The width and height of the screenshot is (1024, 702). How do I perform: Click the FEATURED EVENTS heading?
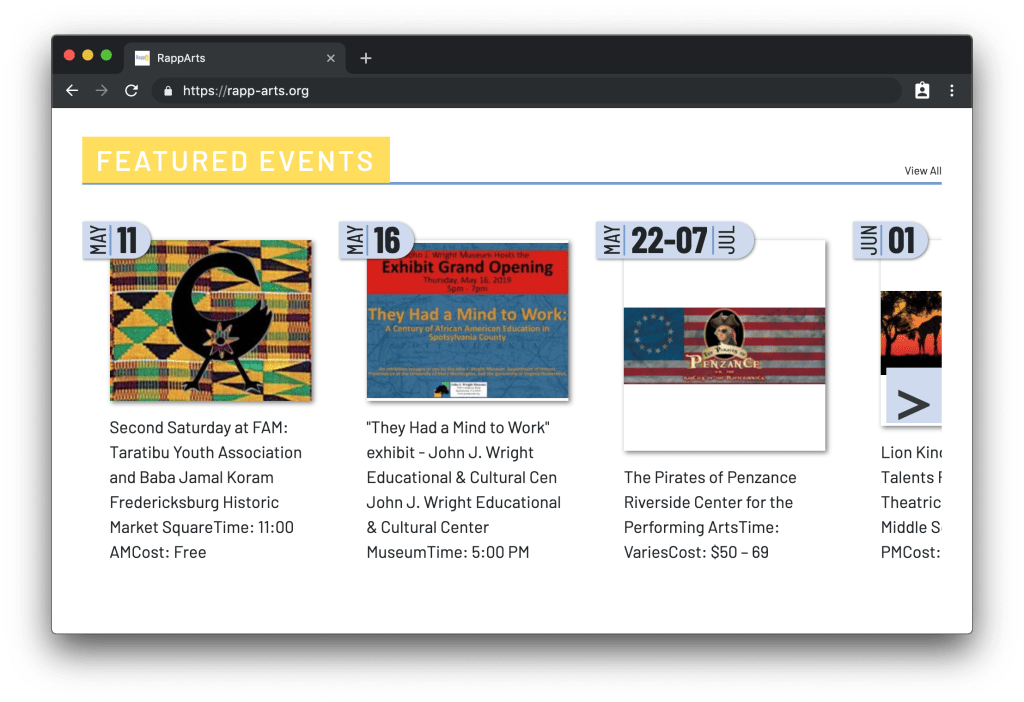[x=236, y=160]
